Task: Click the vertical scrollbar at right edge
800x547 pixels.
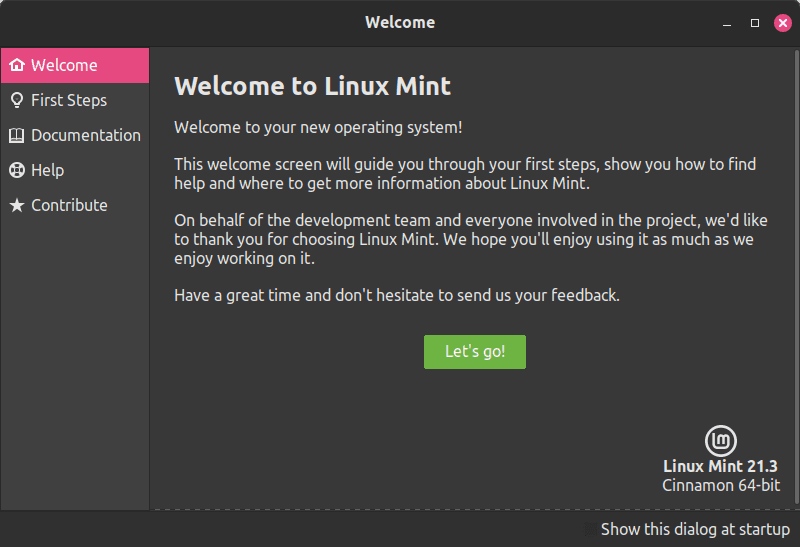Action: (796, 277)
